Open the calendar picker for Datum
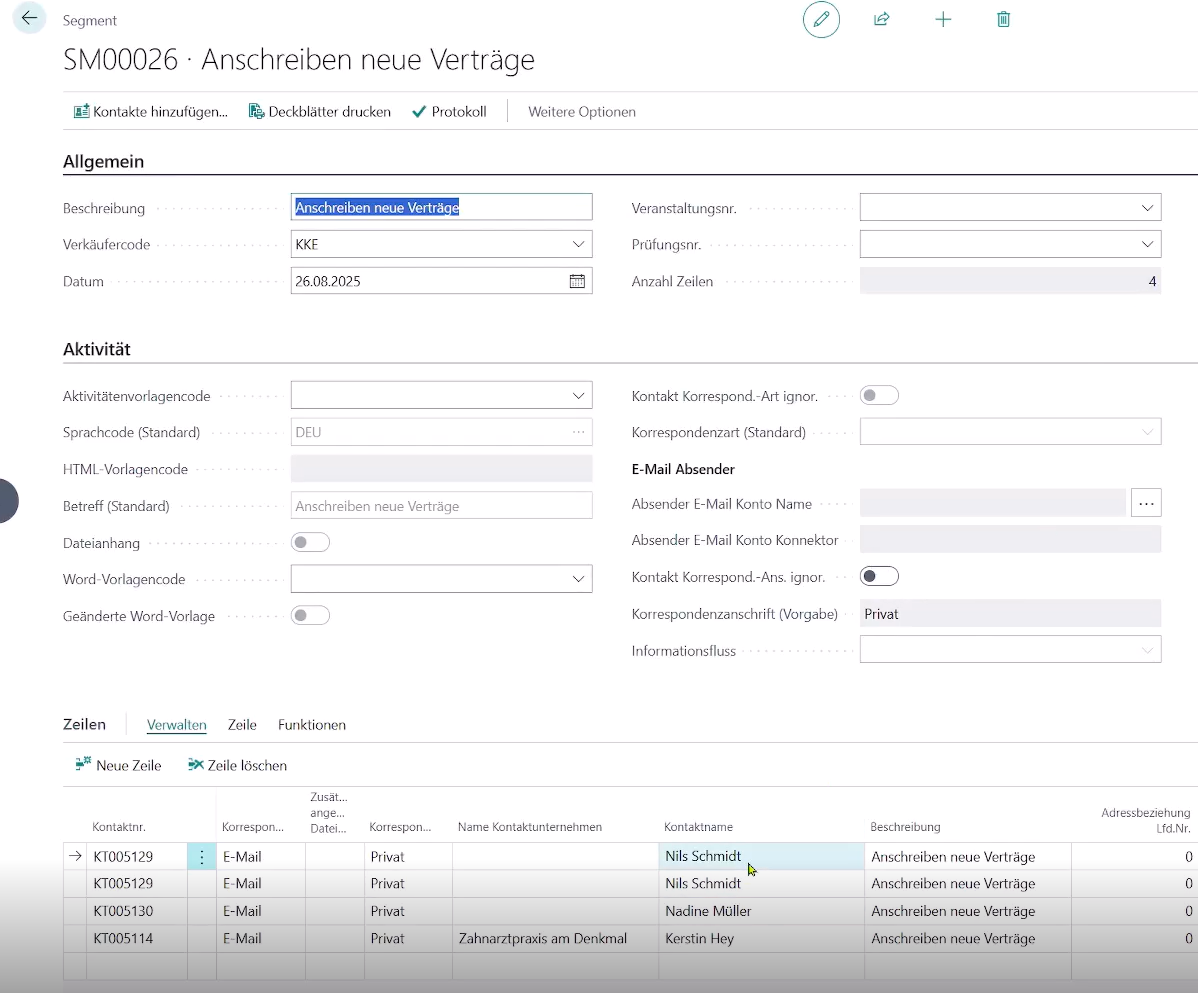 pyautogui.click(x=577, y=281)
